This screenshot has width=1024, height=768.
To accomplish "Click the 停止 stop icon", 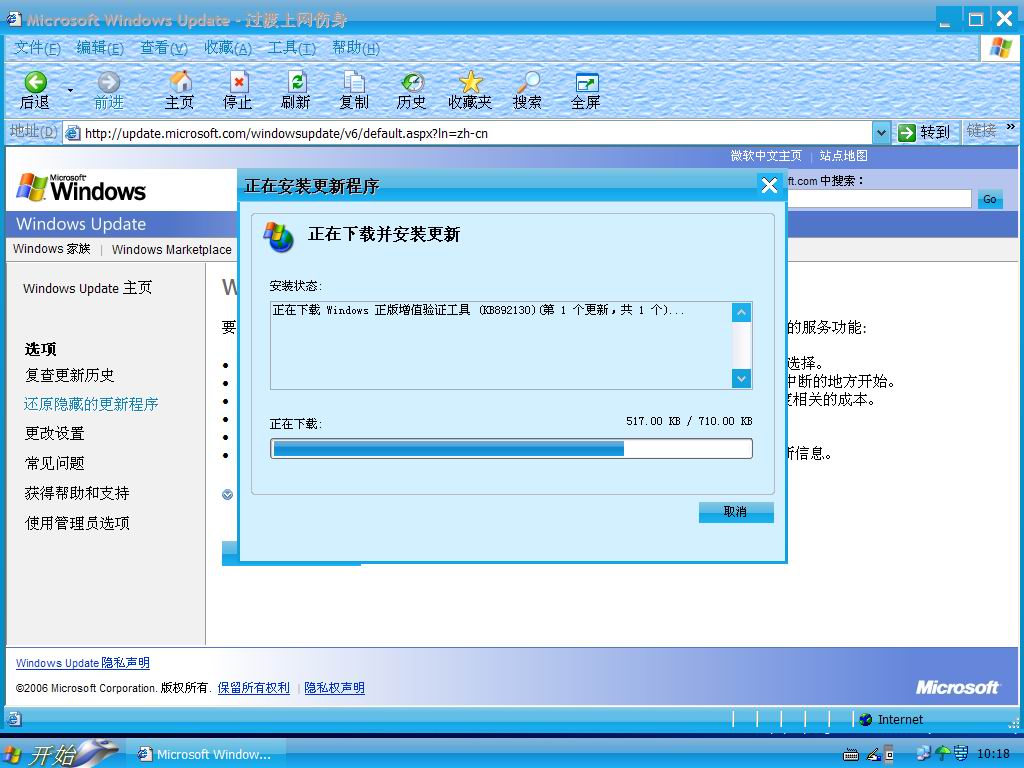I will click(238, 82).
